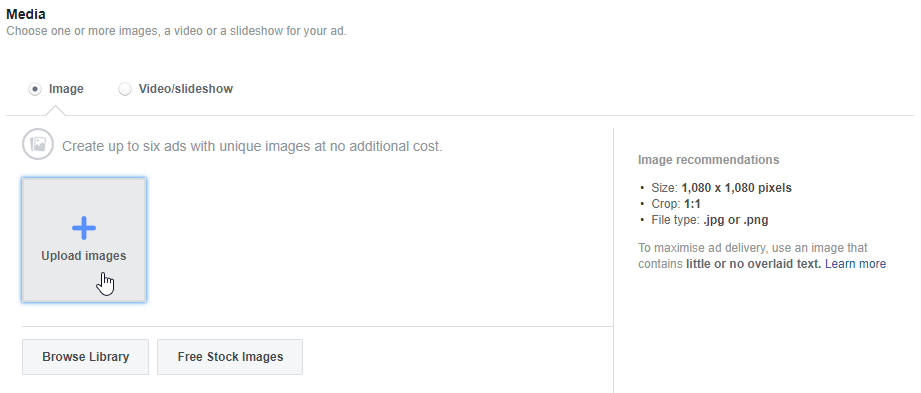
Task: Click the blue plus icon
Action: [84, 228]
